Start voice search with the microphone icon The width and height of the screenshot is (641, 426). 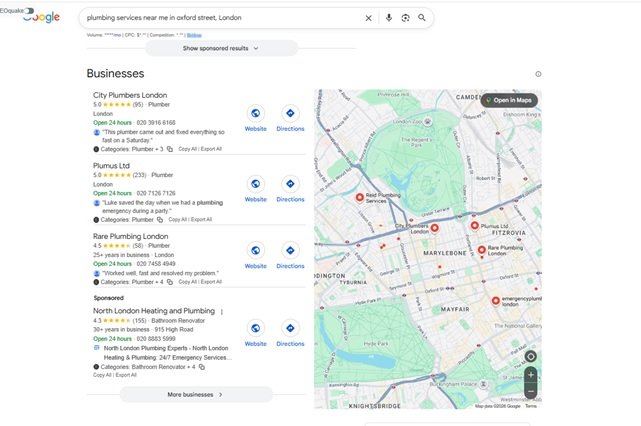(389, 18)
